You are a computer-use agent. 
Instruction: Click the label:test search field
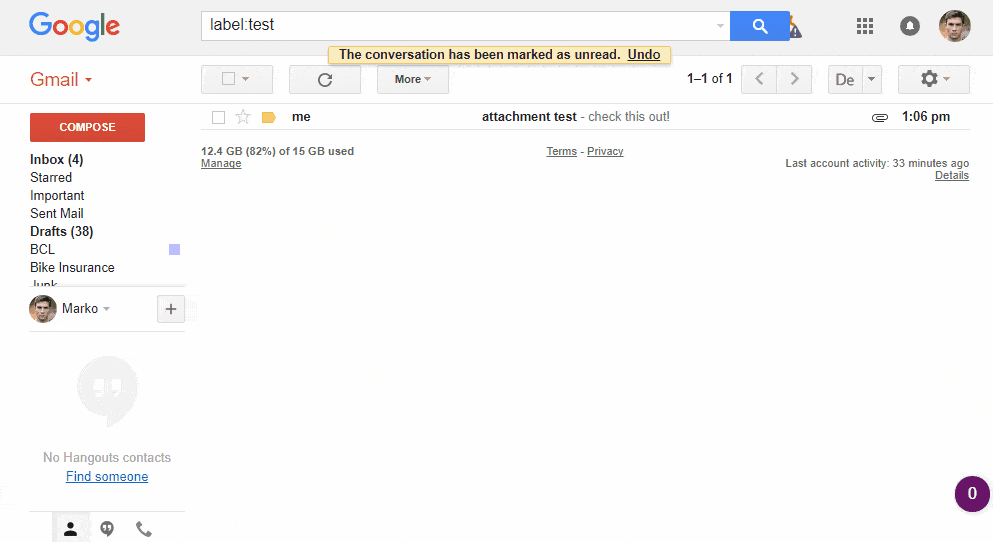click(x=460, y=26)
